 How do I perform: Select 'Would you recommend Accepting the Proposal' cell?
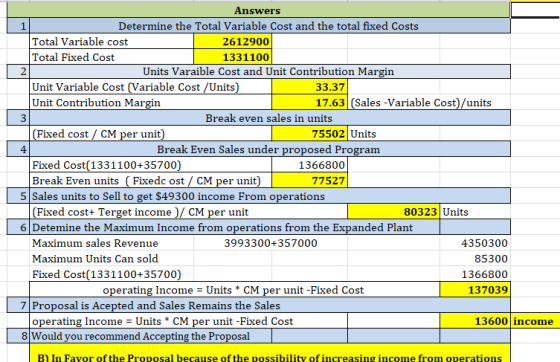pyautogui.click(x=151, y=336)
